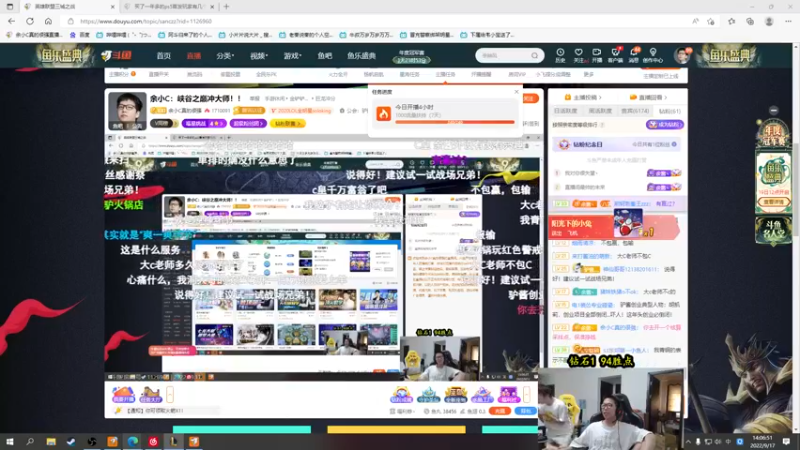The width and height of the screenshot is (800, 450).
Task: Click the 更多 item in streamer toolbar
Action: 589,74
